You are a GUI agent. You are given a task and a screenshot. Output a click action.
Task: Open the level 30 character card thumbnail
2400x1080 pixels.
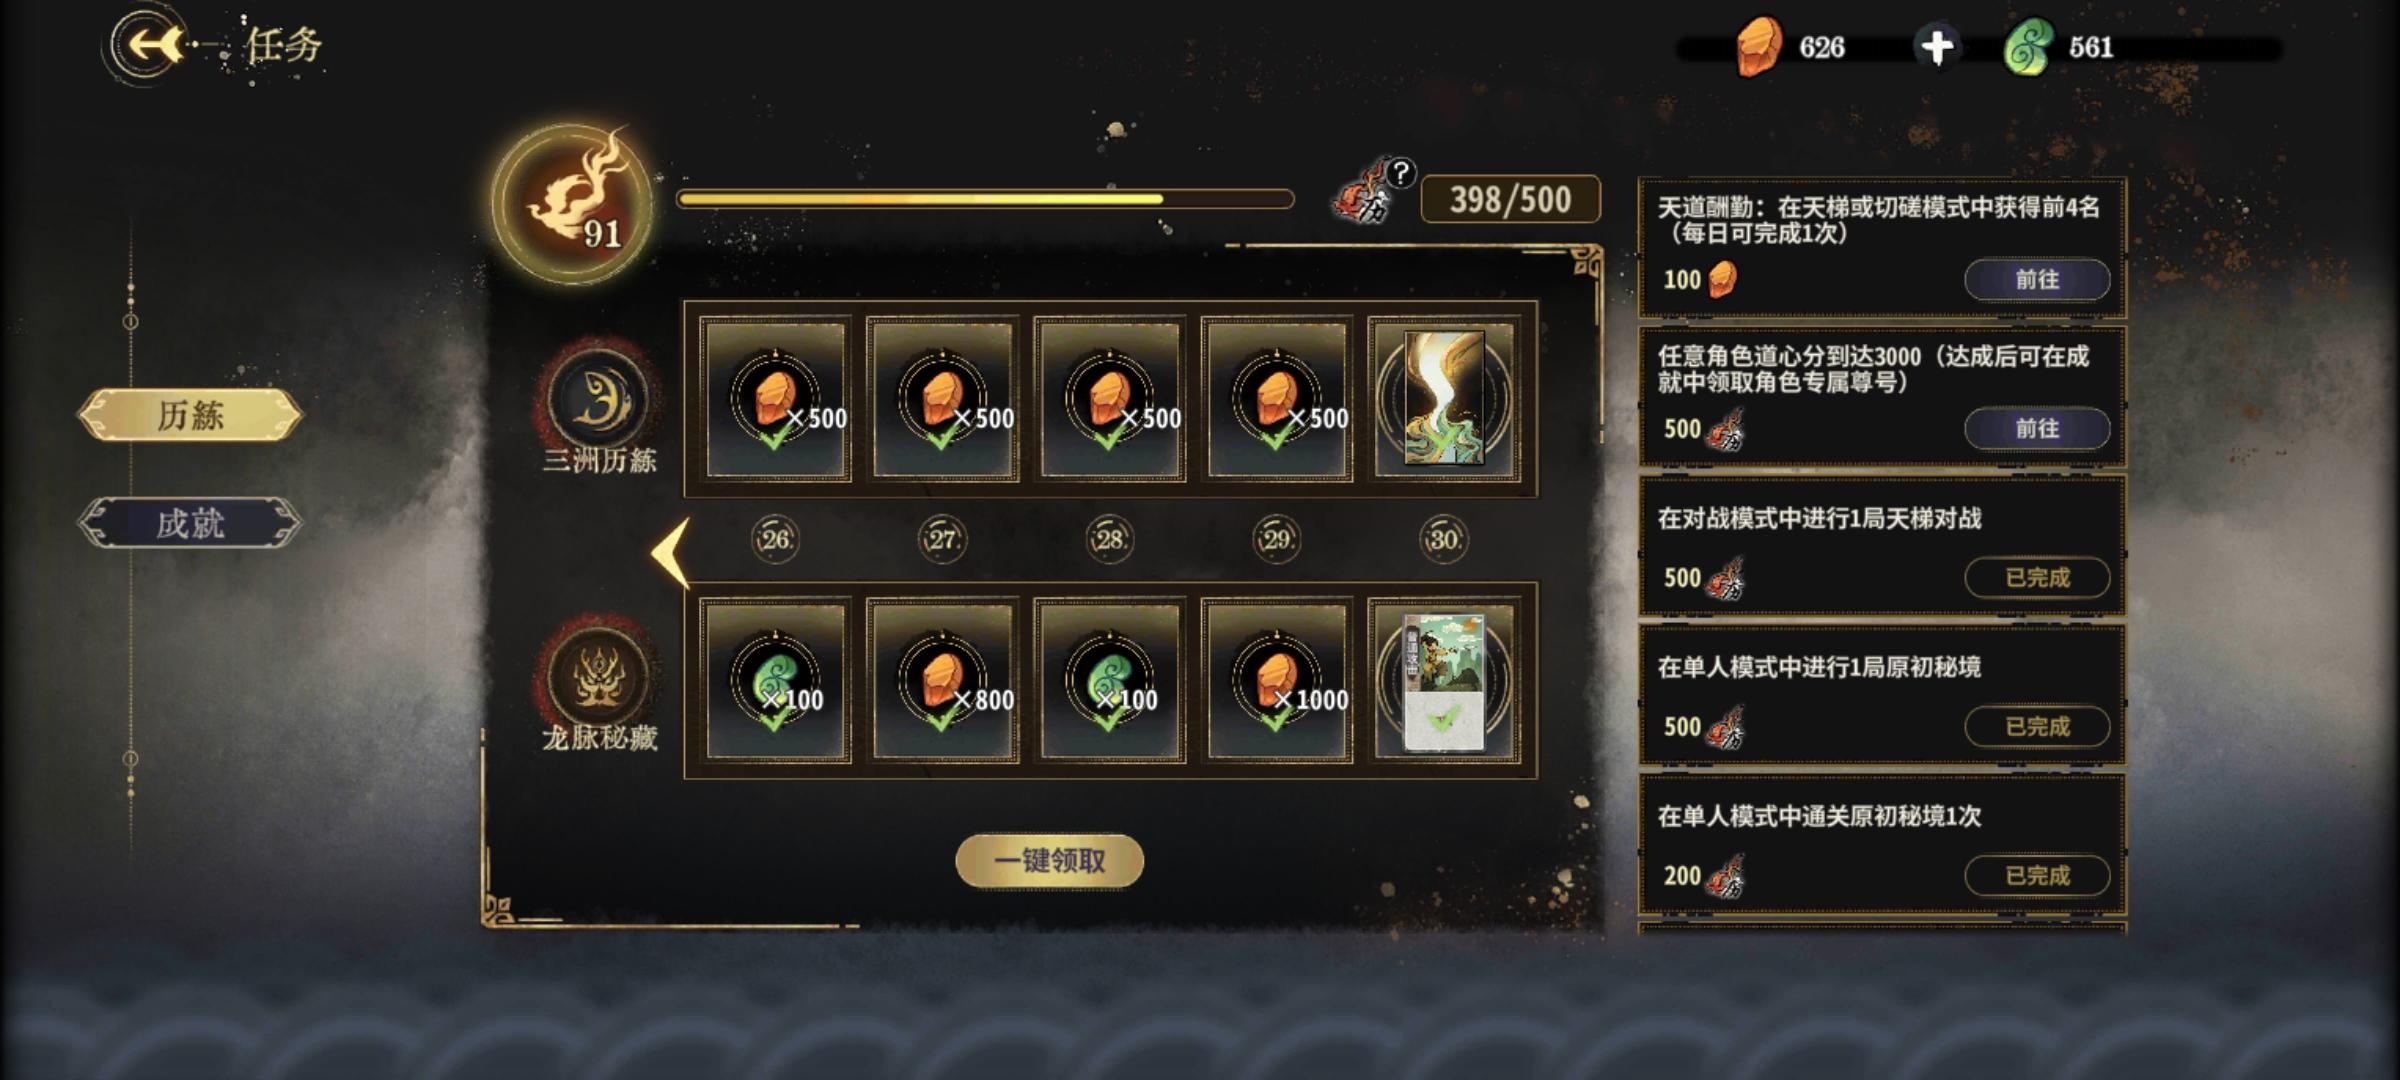coord(1444,680)
